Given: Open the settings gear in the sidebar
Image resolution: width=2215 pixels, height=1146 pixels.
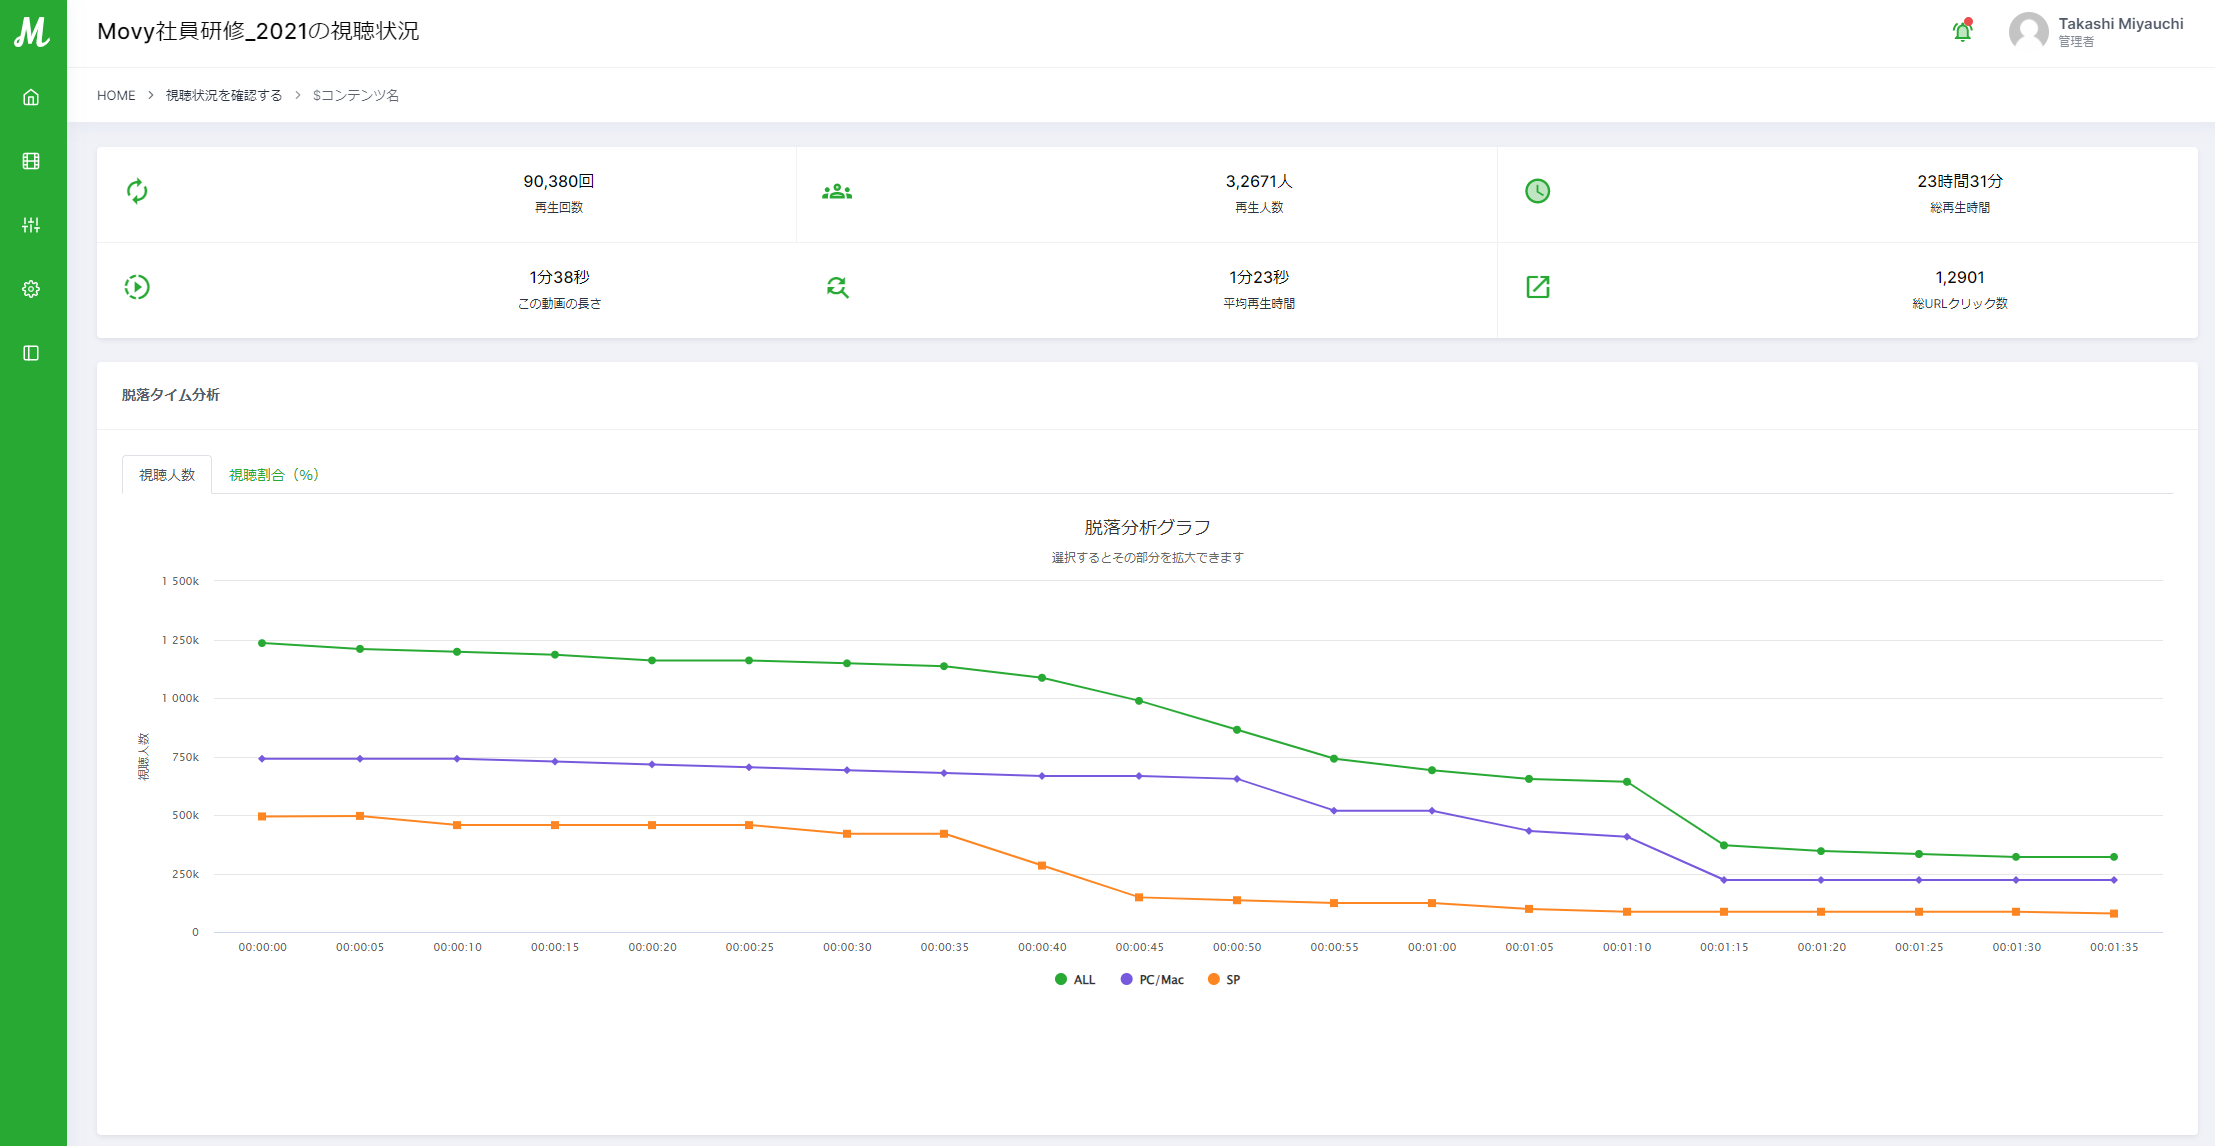Looking at the screenshot, I should tap(31, 289).
